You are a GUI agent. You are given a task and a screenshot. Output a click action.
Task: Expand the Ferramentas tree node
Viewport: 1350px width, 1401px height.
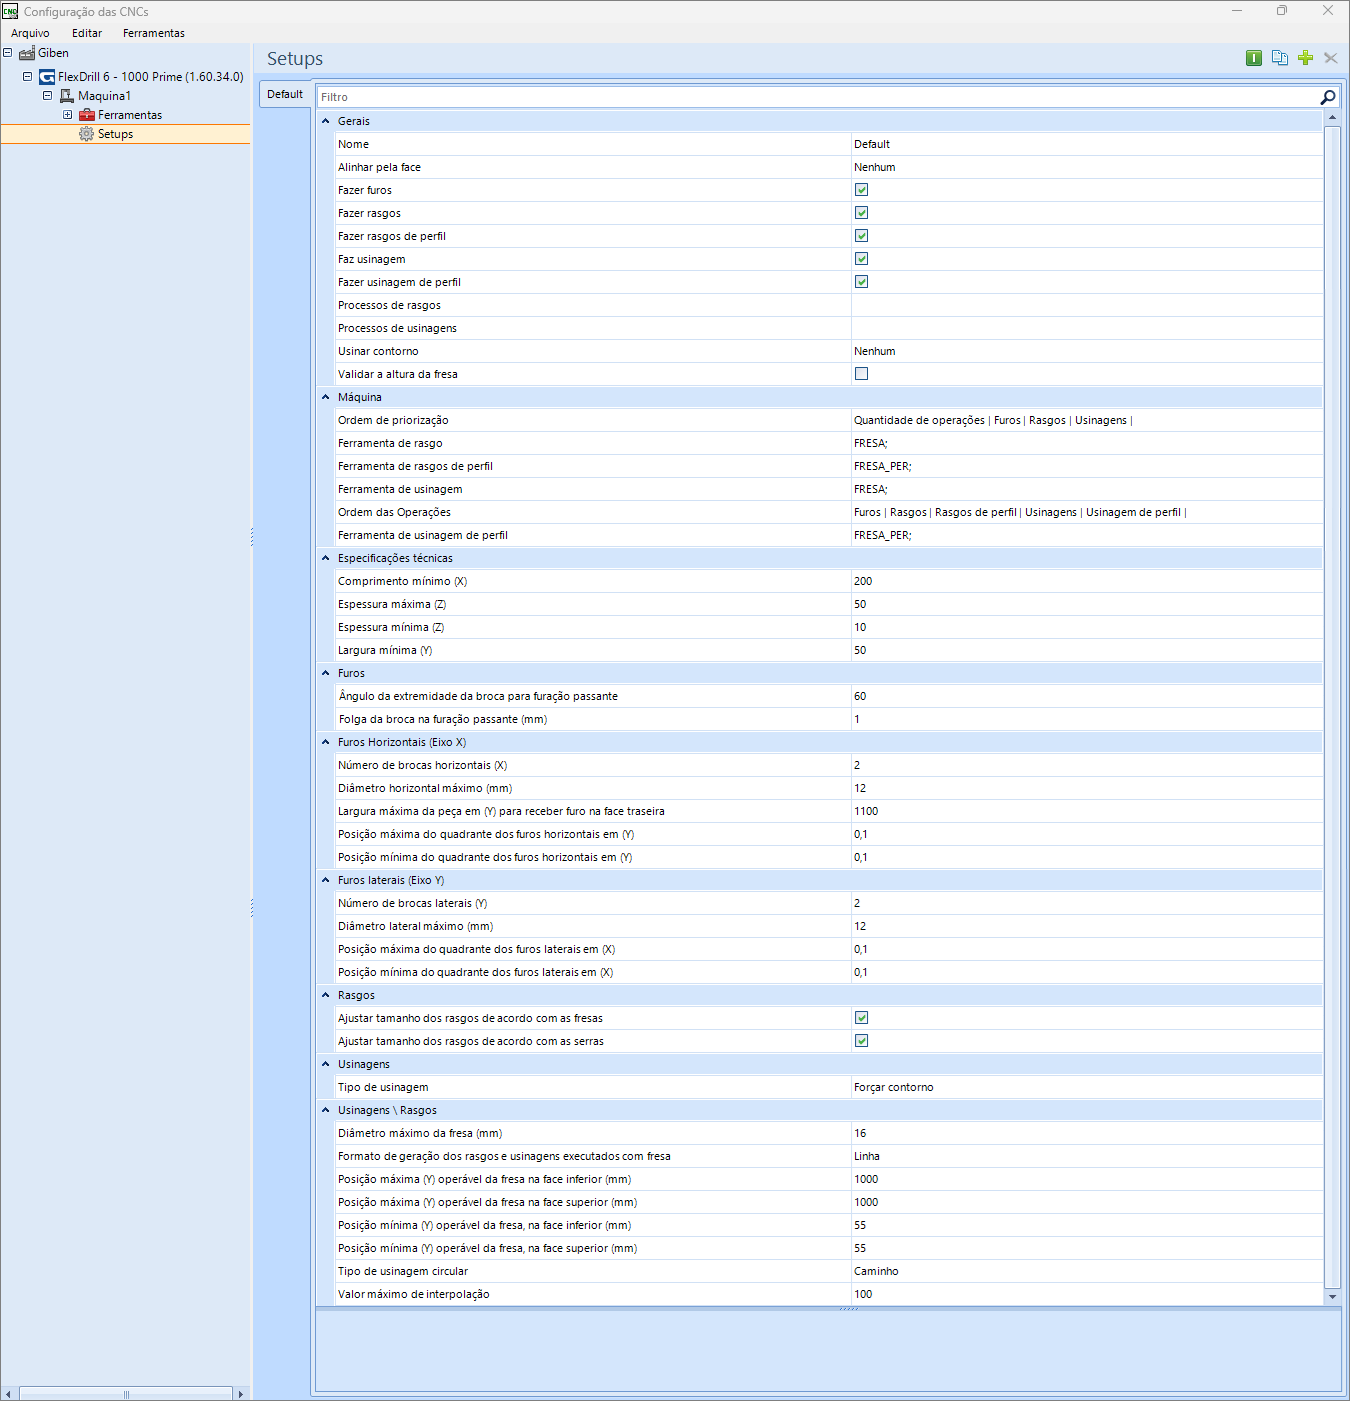point(67,115)
